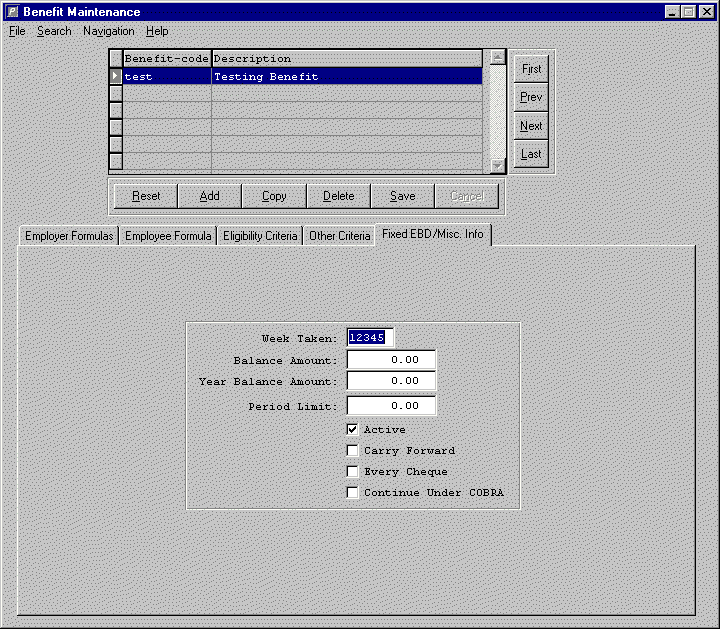
Task: Select the row marker arrow for test
Action: point(116,76)
